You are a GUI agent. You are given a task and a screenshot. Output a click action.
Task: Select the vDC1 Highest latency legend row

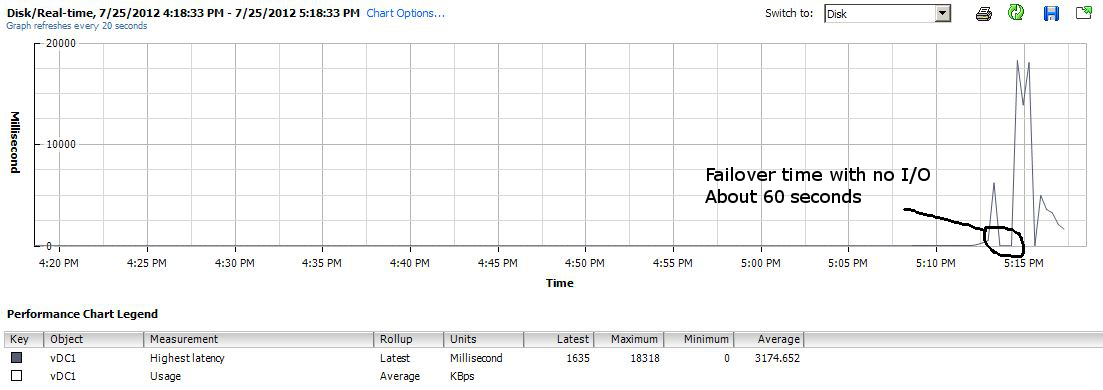coord(404,358)
